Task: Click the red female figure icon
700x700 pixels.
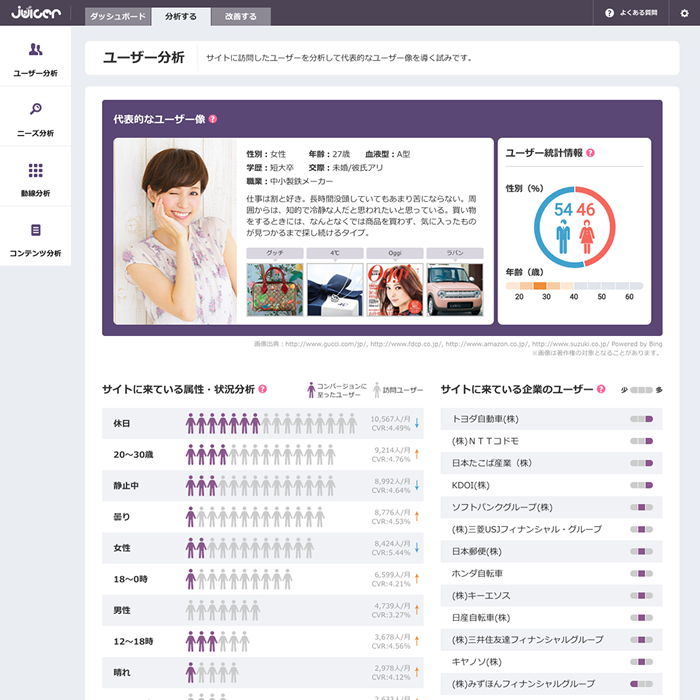Action: [587, 237]
